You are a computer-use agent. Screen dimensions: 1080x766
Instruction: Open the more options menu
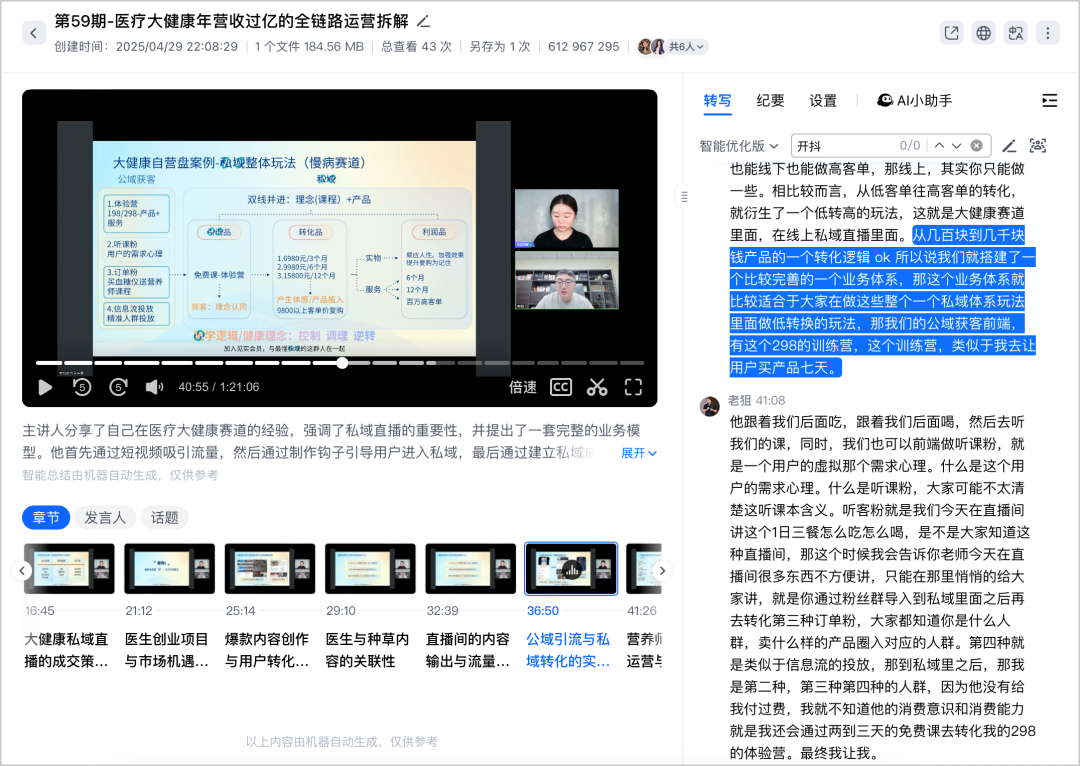coord(1048,33)
